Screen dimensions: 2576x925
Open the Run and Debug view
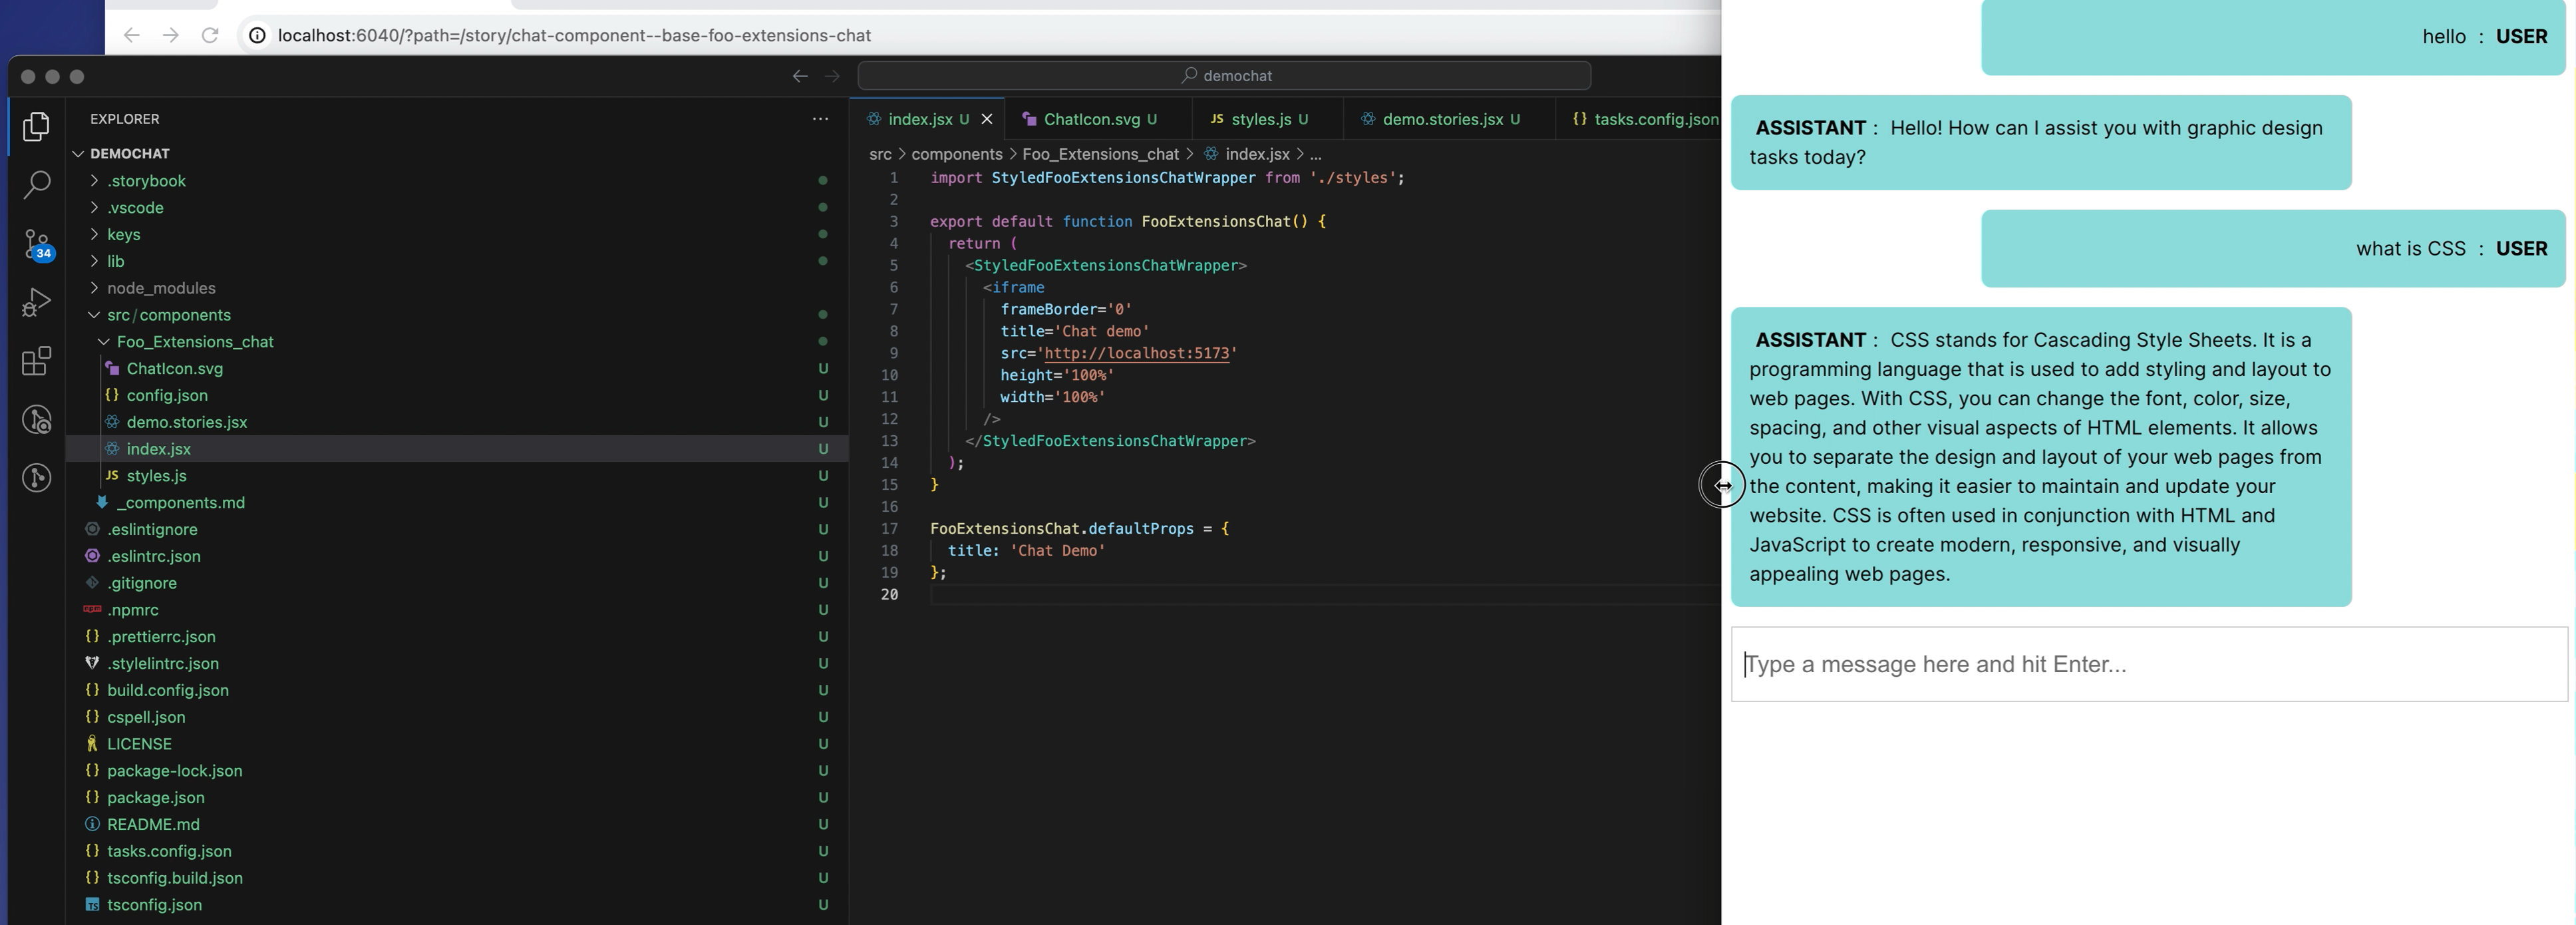pos(37,302)
